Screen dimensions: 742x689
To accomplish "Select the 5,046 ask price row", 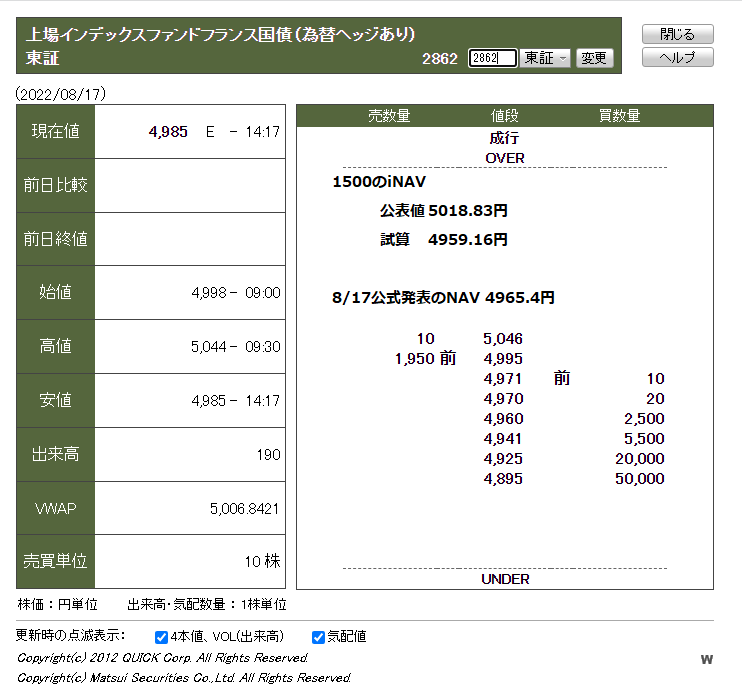I will (503, 339).
